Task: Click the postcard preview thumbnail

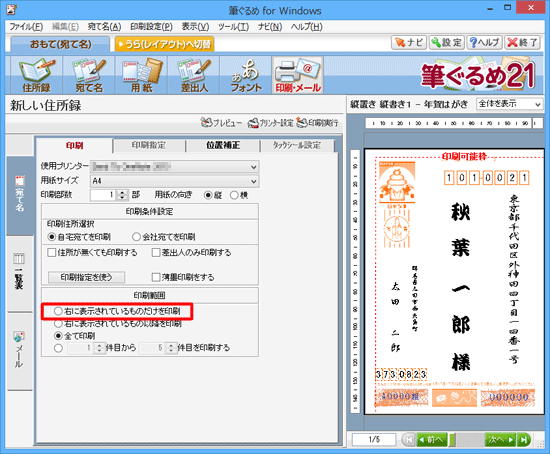Action: [x=454, y=282]
